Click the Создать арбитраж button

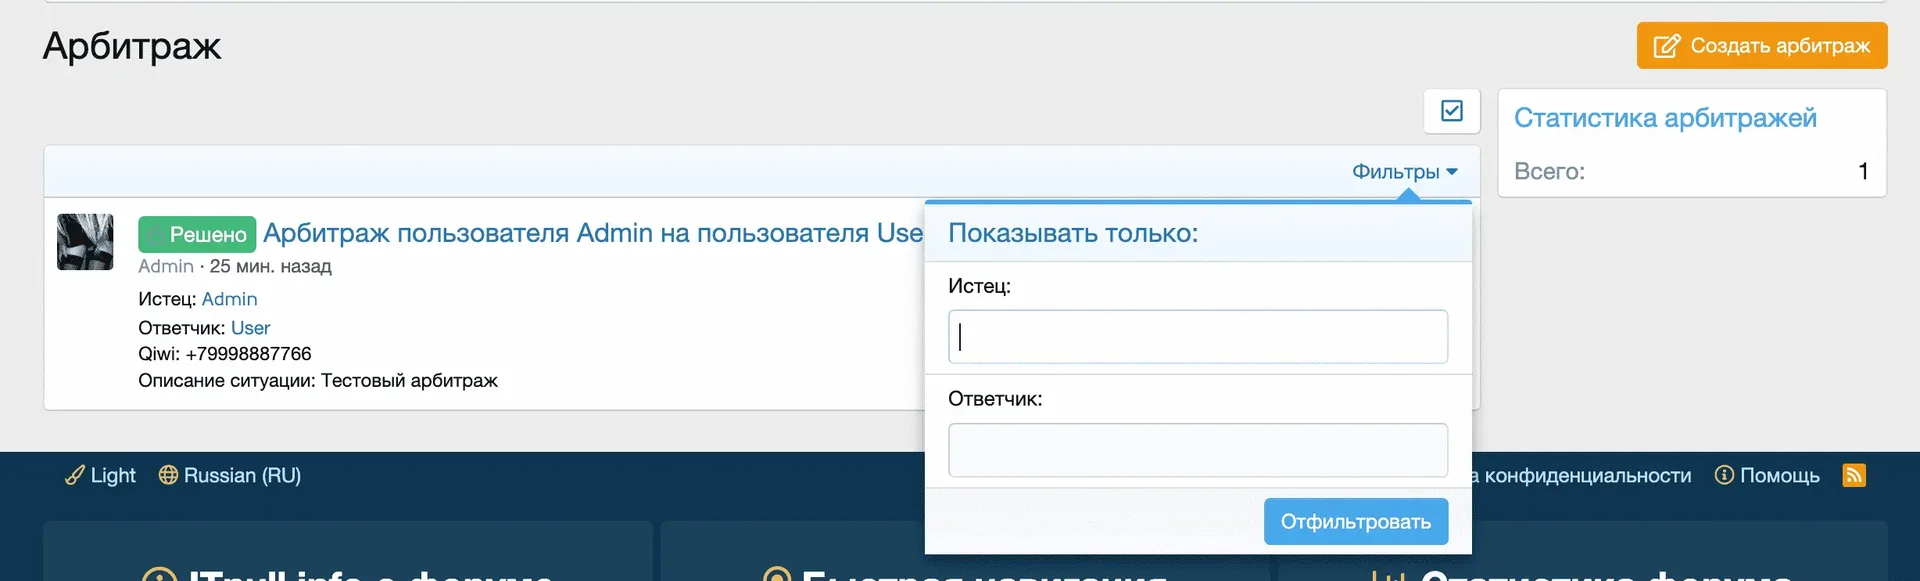[1761, 46]
